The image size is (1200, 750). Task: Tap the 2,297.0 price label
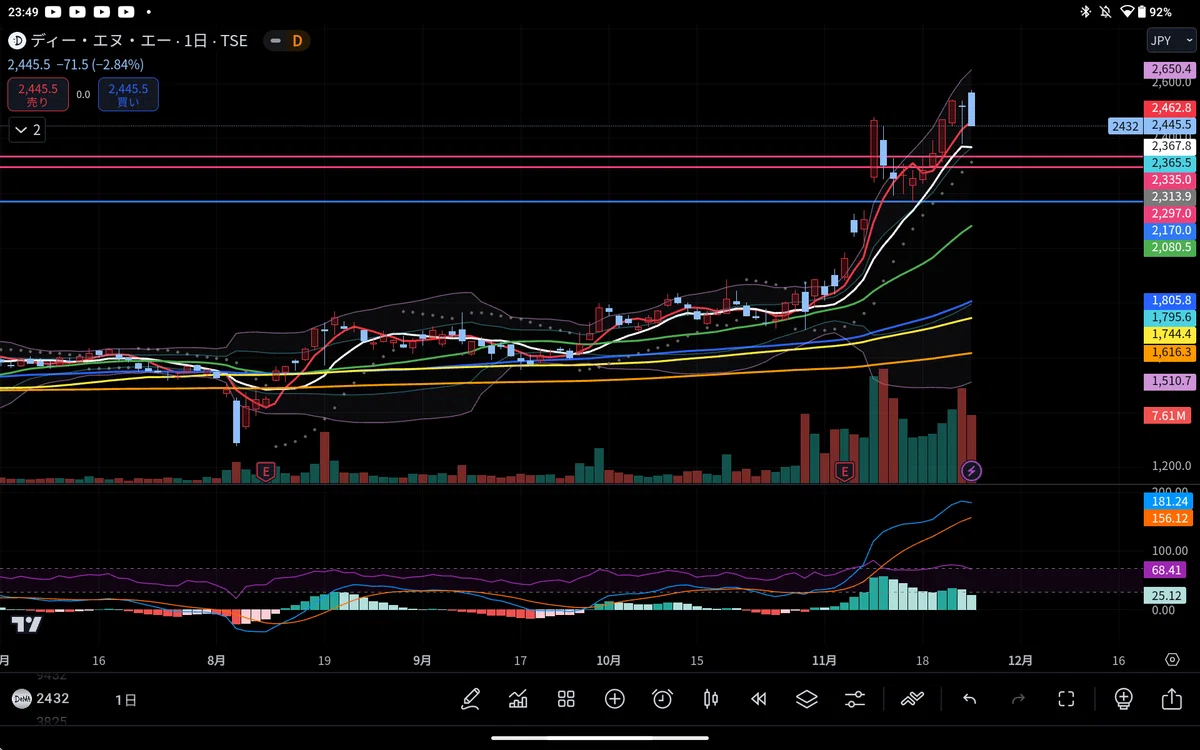pyautogui.click(x=1170, y=214)
